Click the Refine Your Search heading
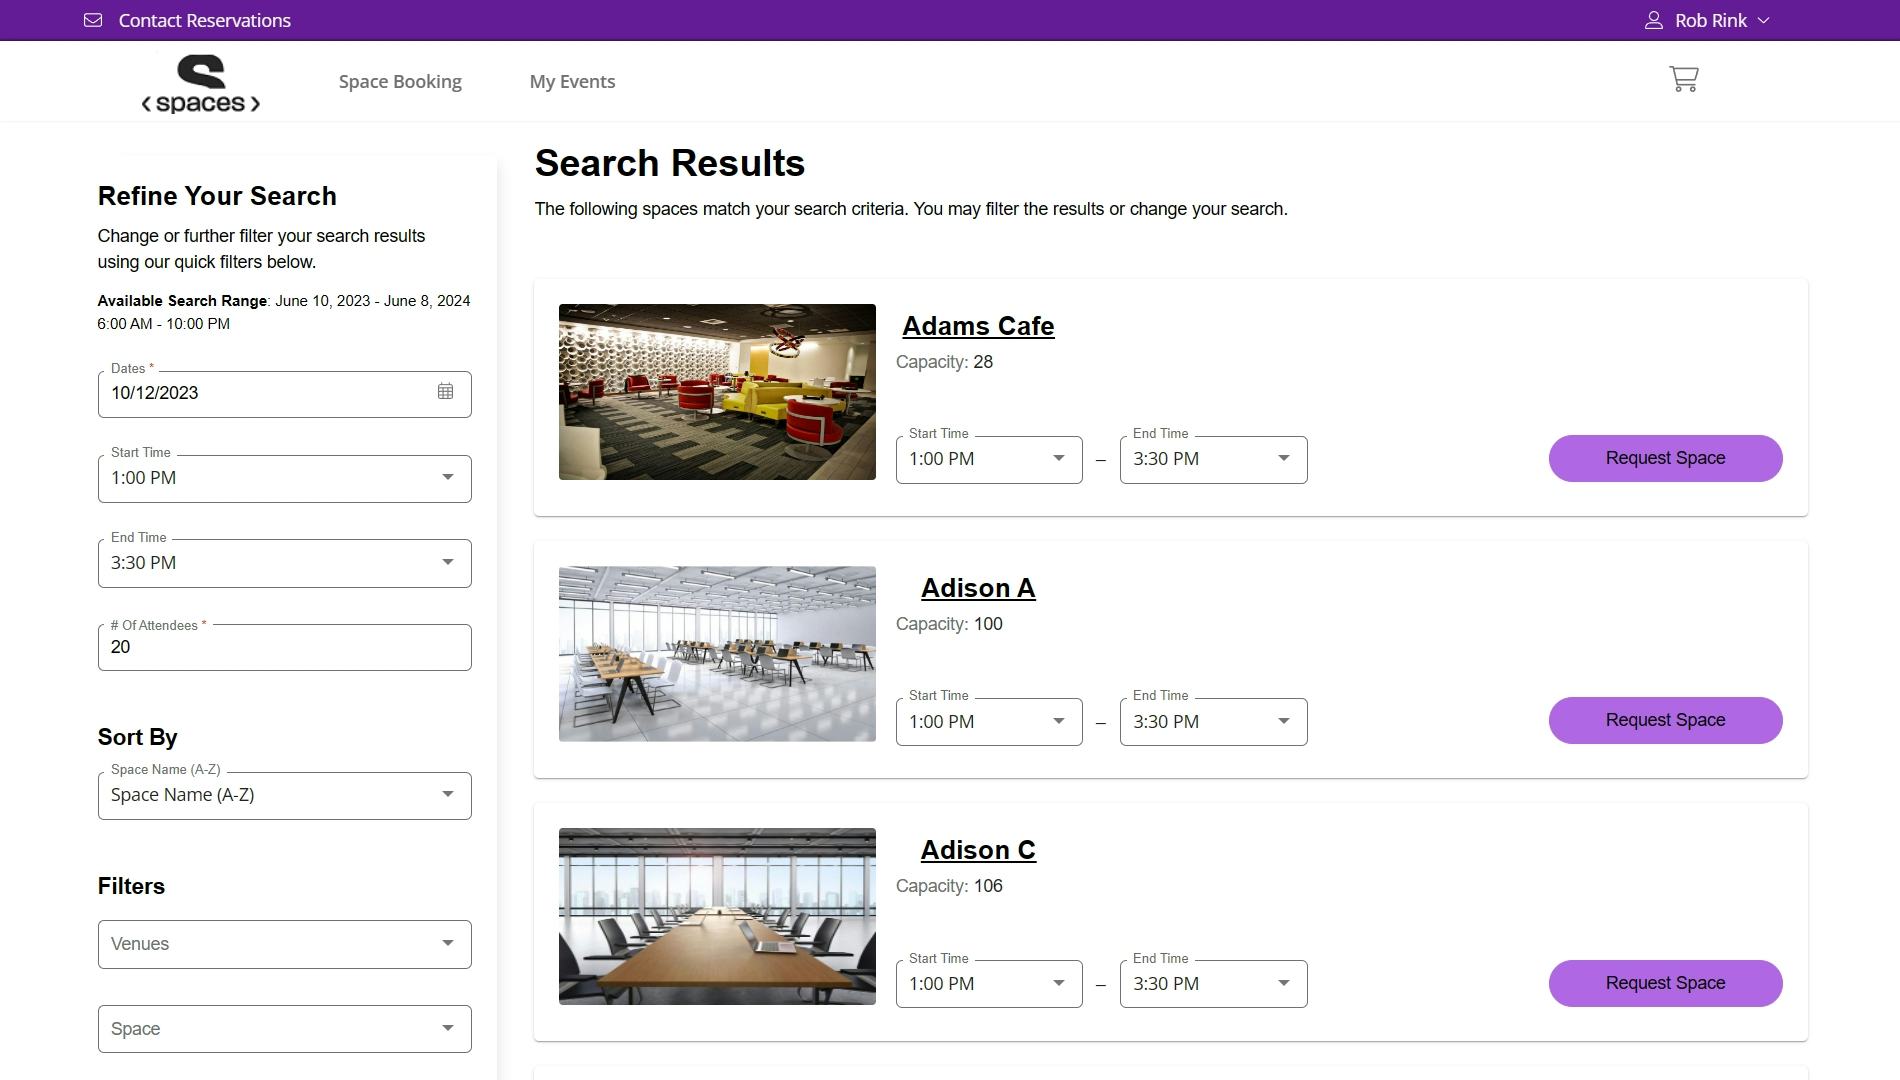1900x1080 pixels. (x=217, y=196)
